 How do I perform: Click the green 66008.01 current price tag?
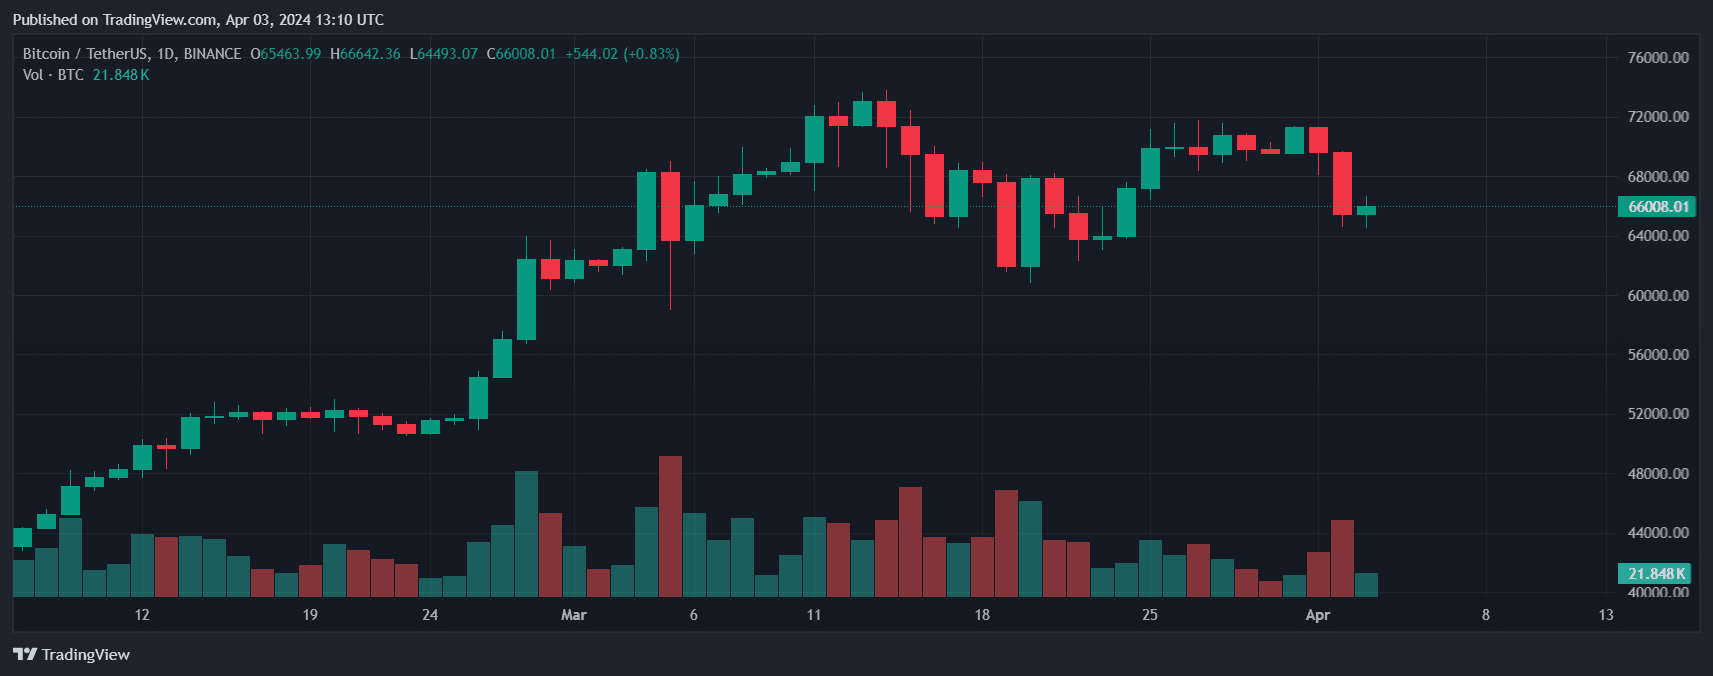click(x=1657, y=207)
